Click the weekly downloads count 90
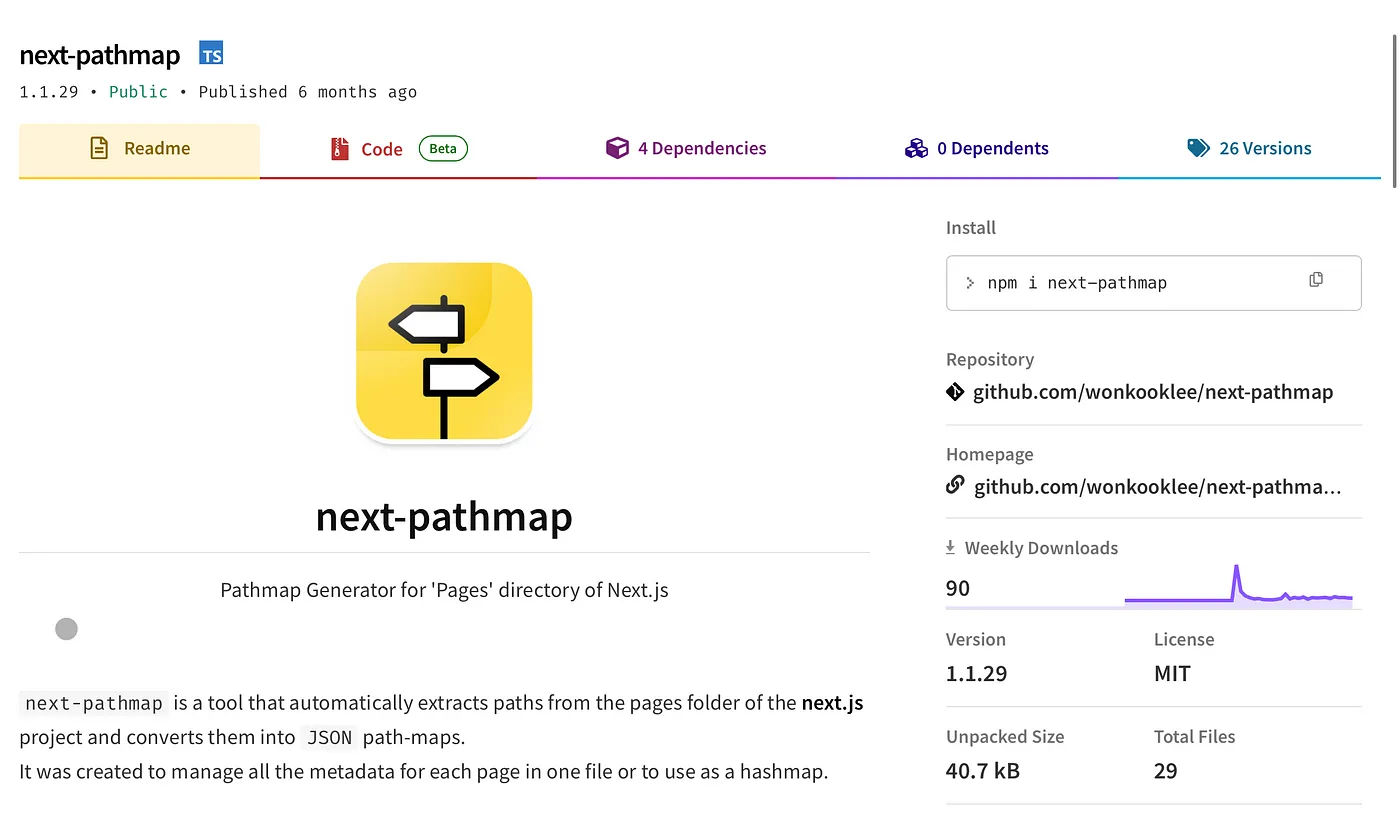This screenshot has height=813, width=1400. coord(958,588)
